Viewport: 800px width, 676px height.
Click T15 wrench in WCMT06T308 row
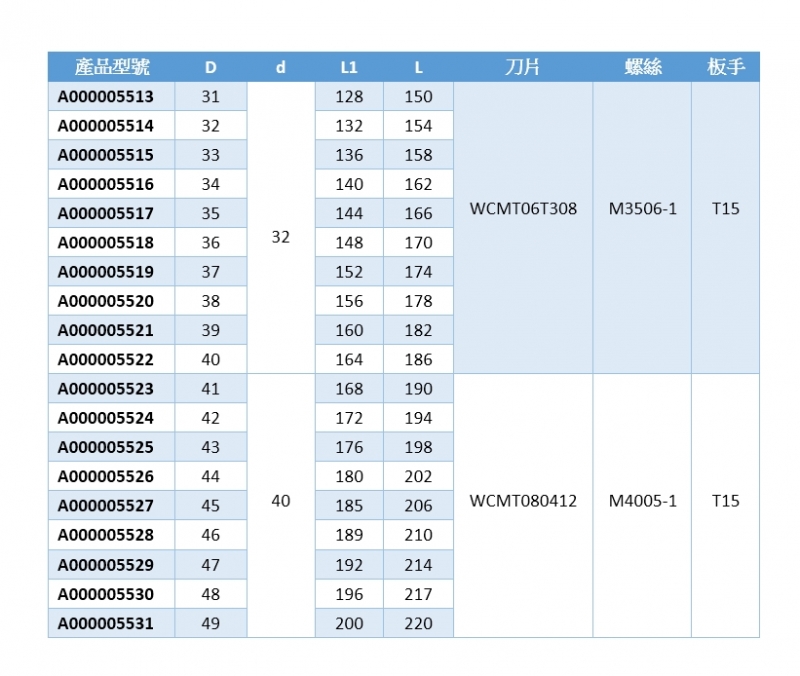click(726, 209)
